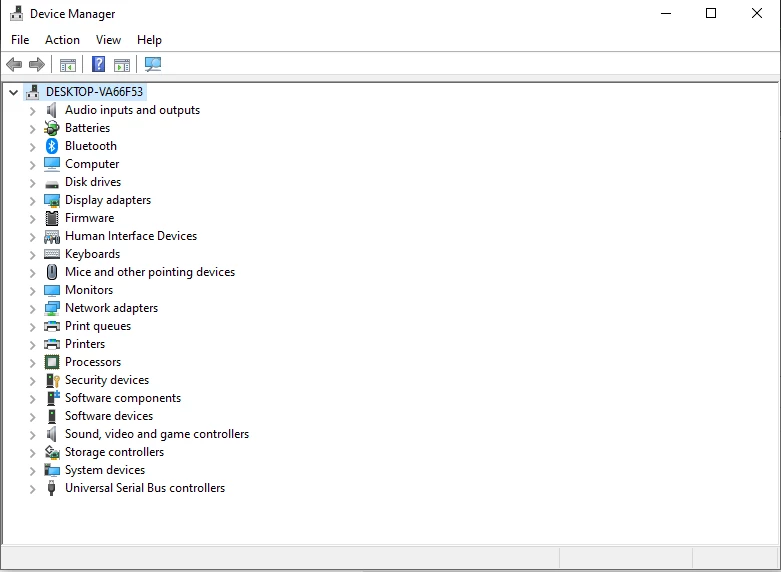Open the blue Help question-mark icon
The image size is (781, 572).
99,64
